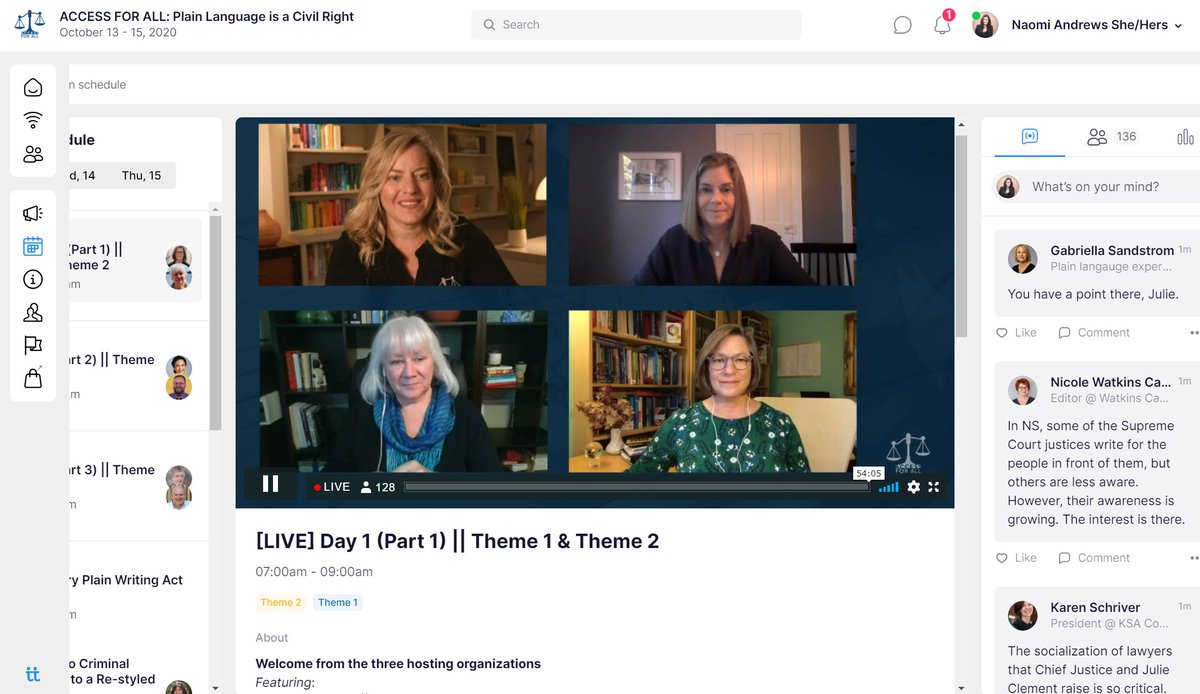Toggle fullscreen on the video player
This screenshot has width=1200, height=694.
point(934,486)
